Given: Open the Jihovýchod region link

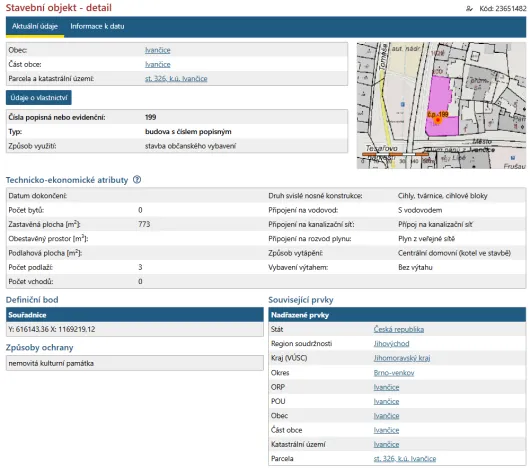Looking at the screenshot, I should (x=391, y=343).
